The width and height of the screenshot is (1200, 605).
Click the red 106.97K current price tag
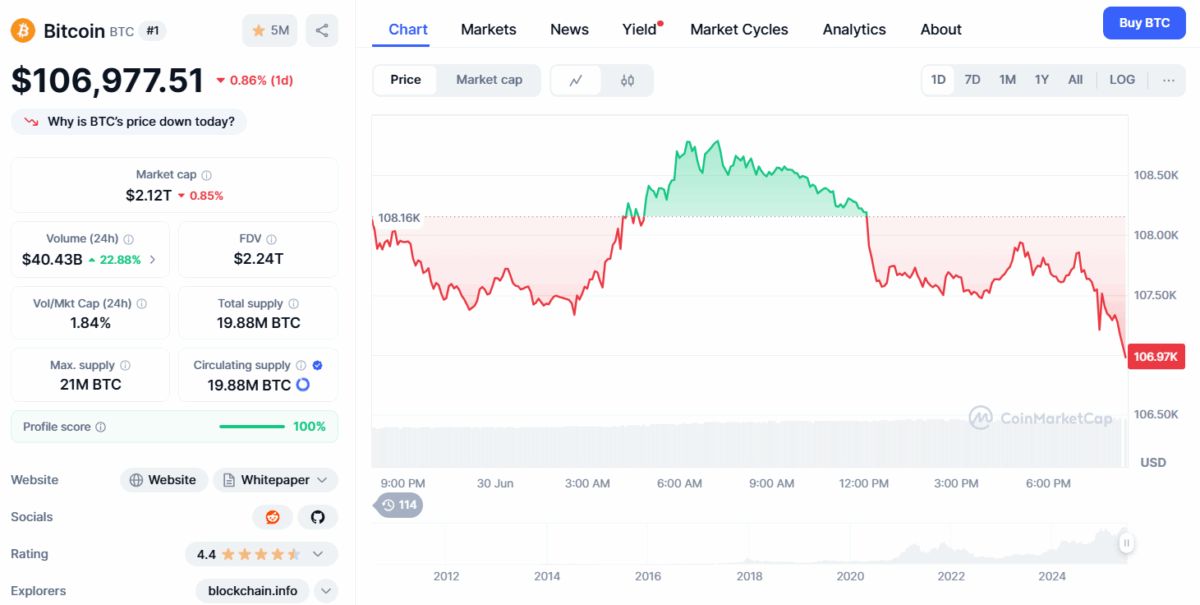(x=1156, y=356)
